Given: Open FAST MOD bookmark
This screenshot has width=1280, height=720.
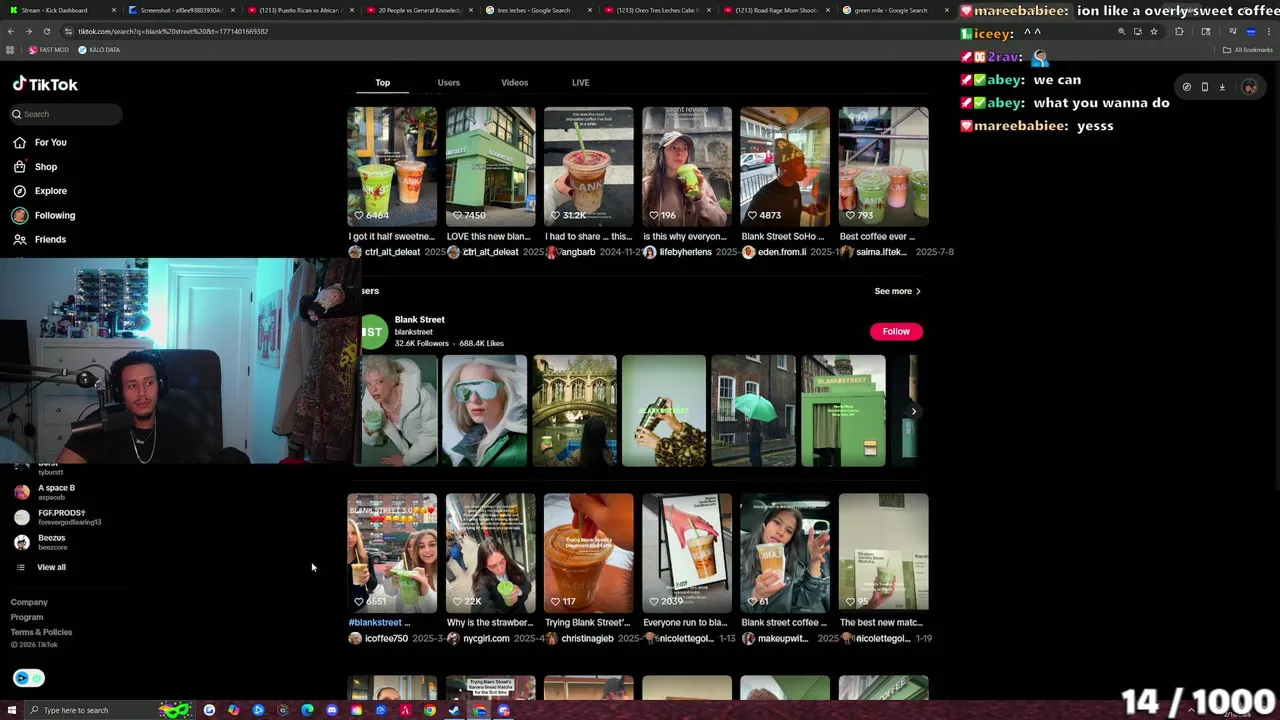Looking at the screenshot, I should pos(49,50).
